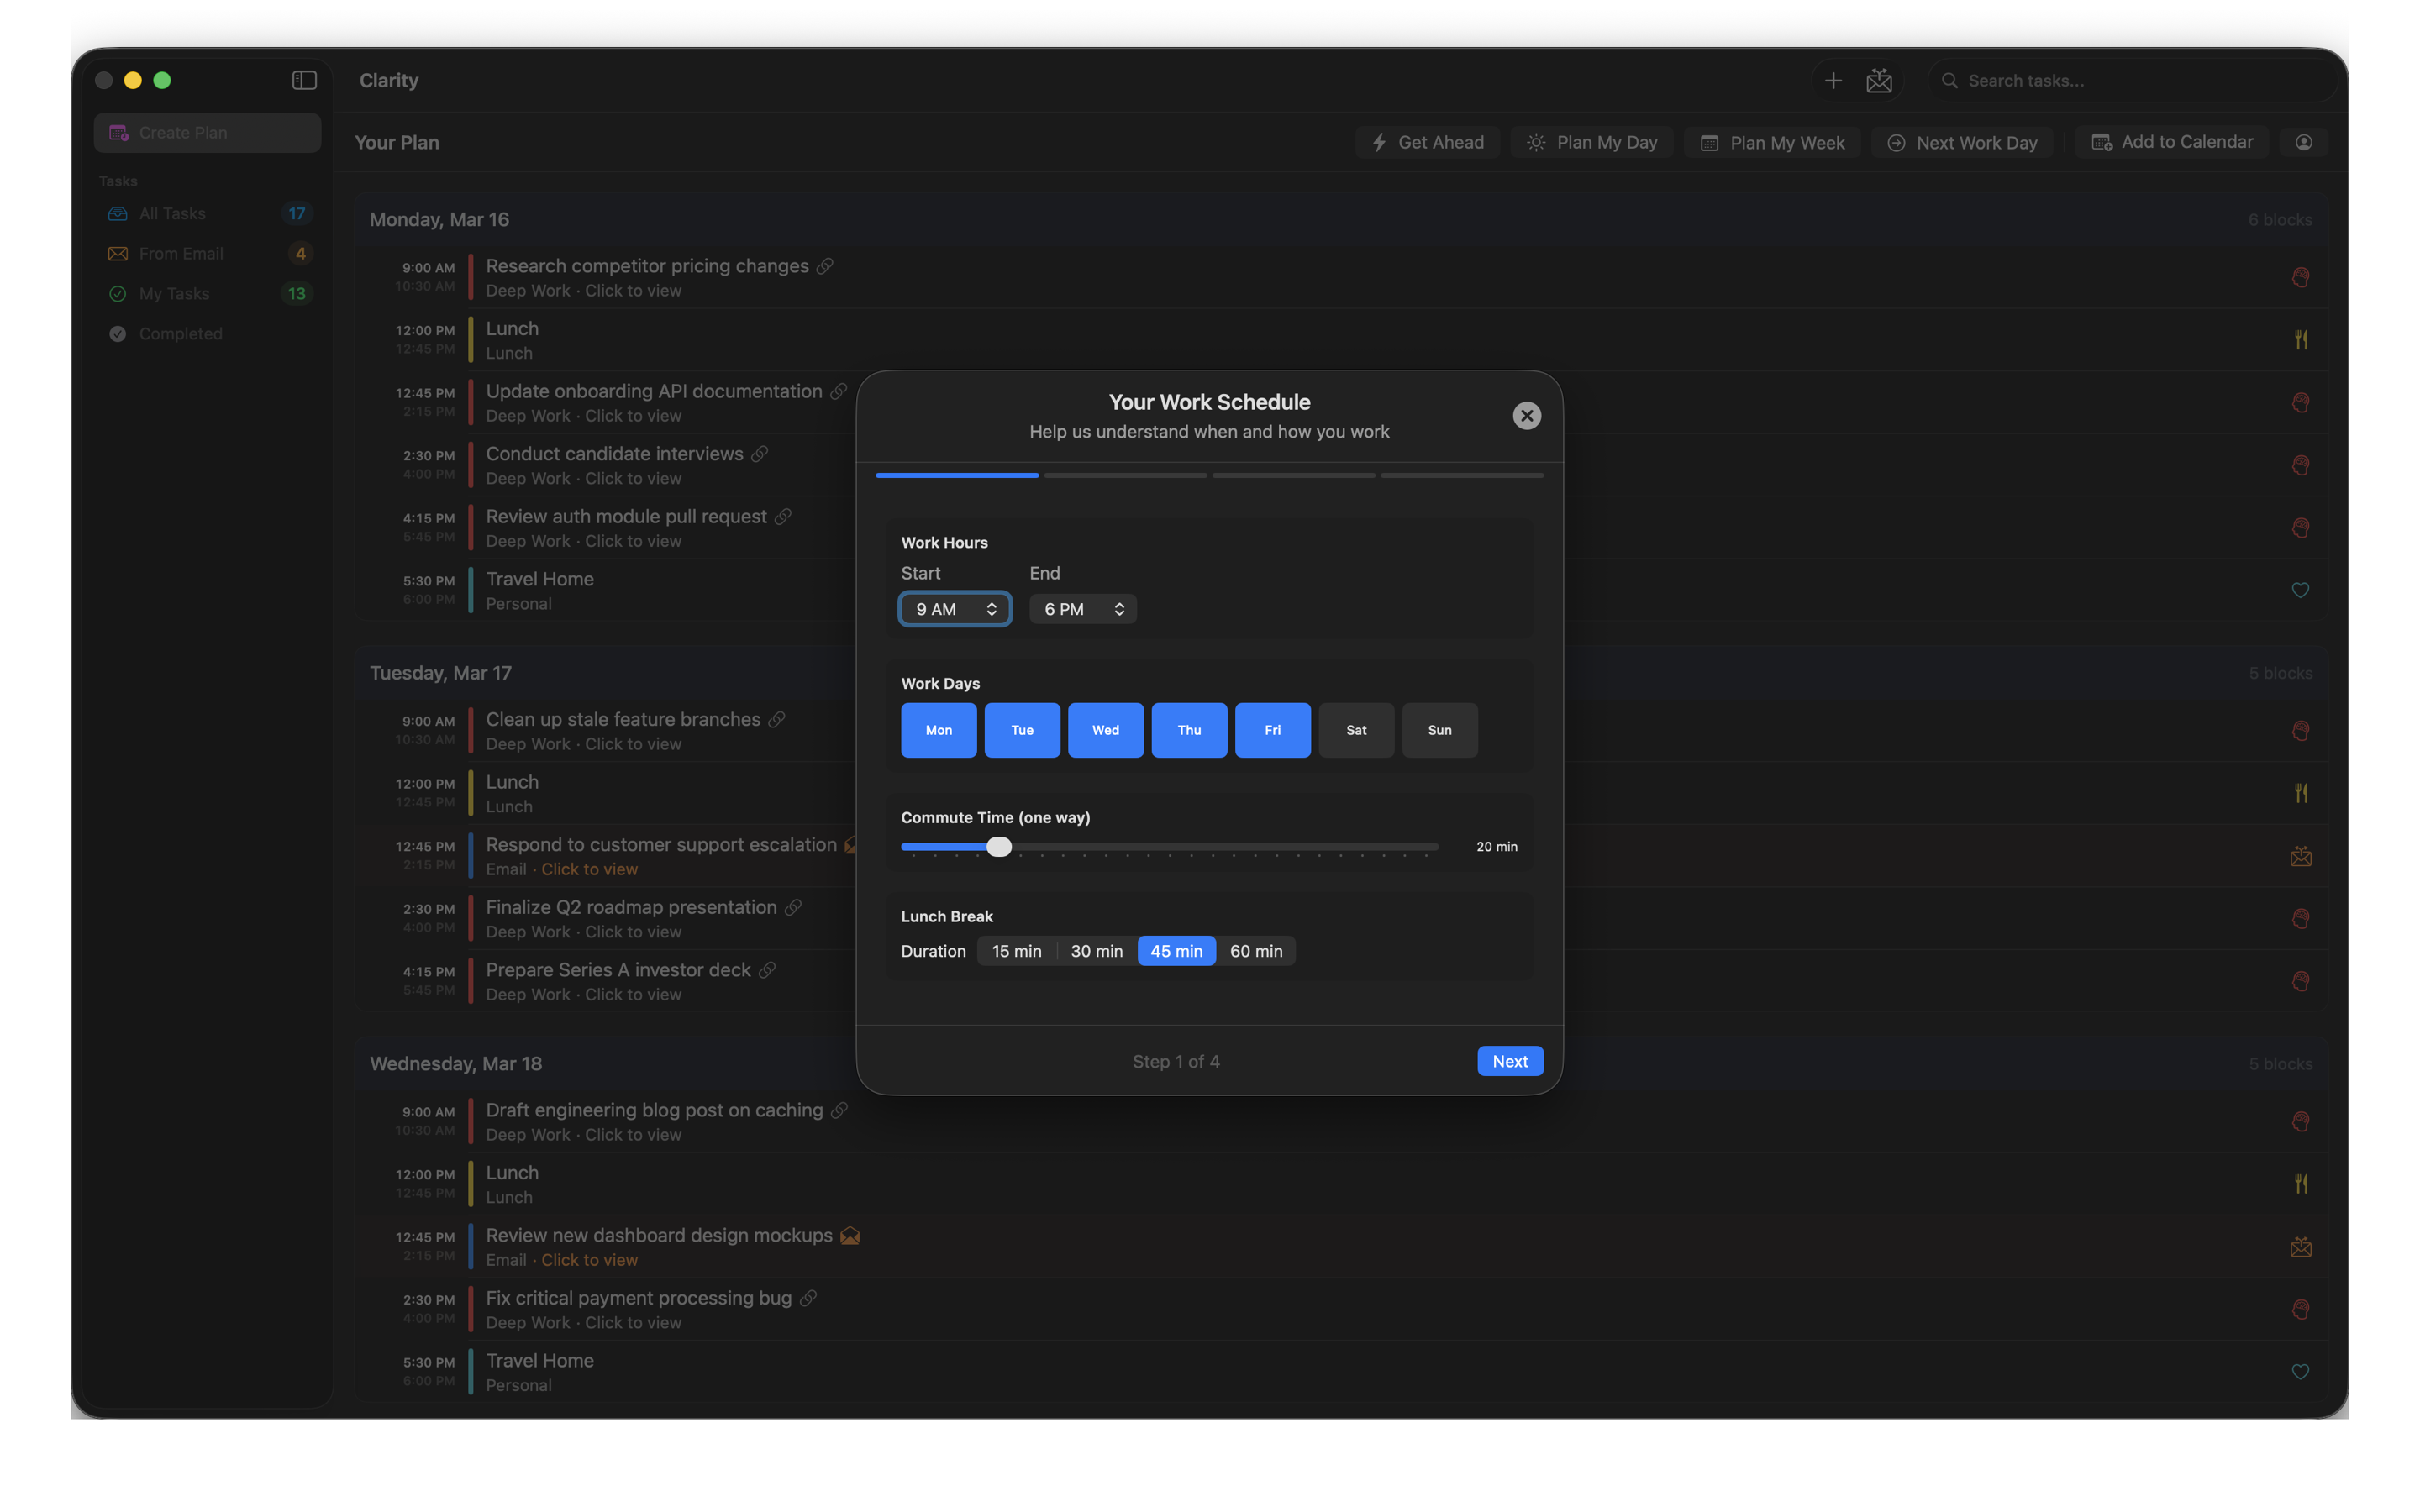Select the 60 min lunch break option
The height and width of the screenshot is (1512, 2420).
pos(1256,951)
